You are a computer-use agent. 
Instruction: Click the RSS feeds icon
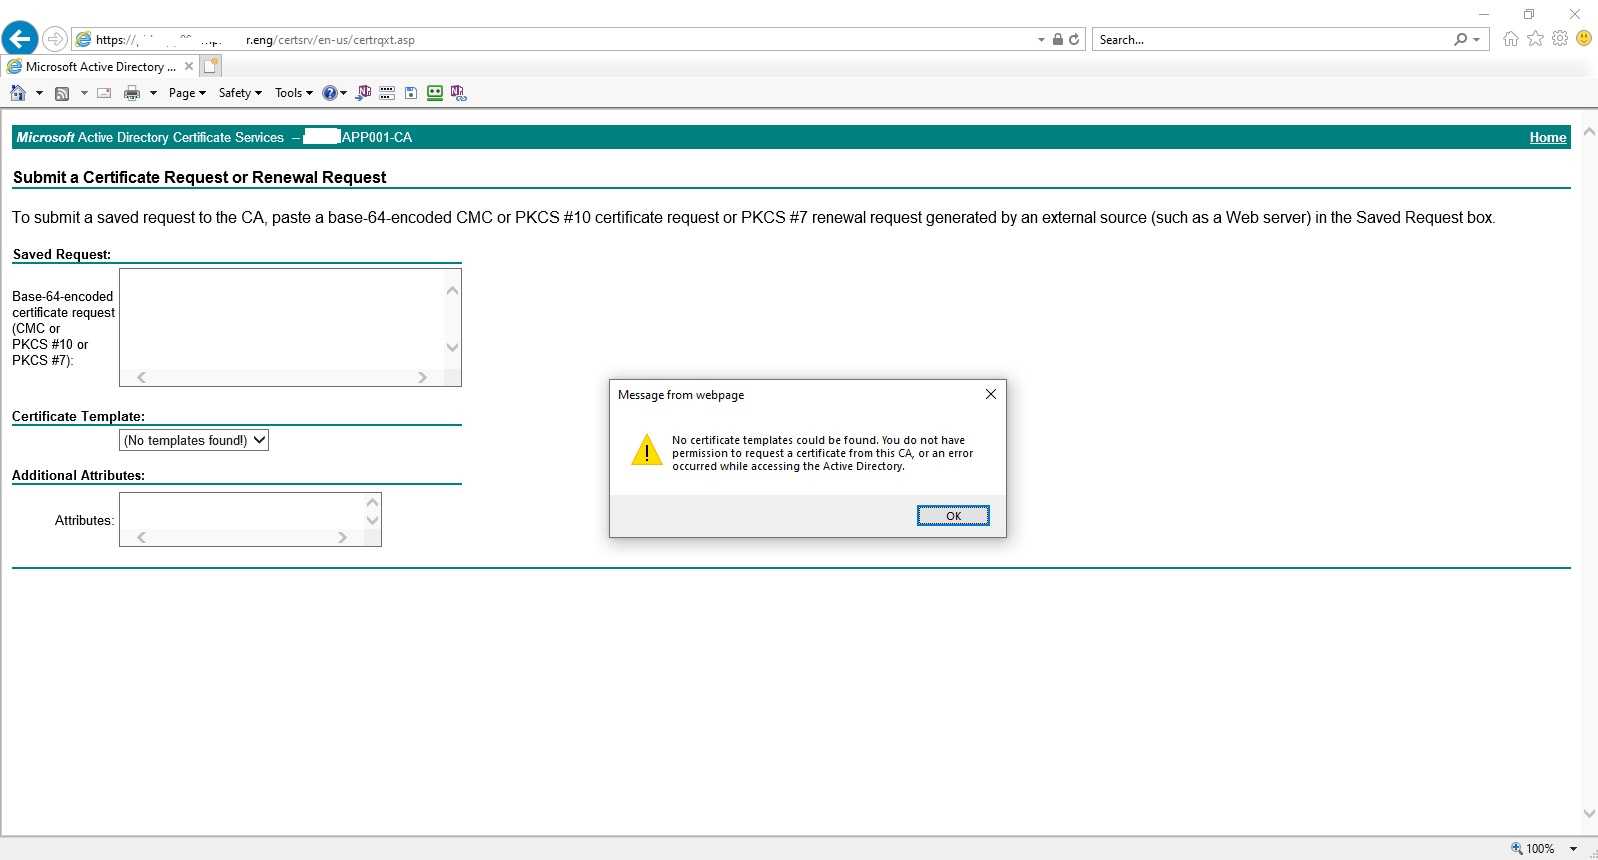click(x=62, y=93)
